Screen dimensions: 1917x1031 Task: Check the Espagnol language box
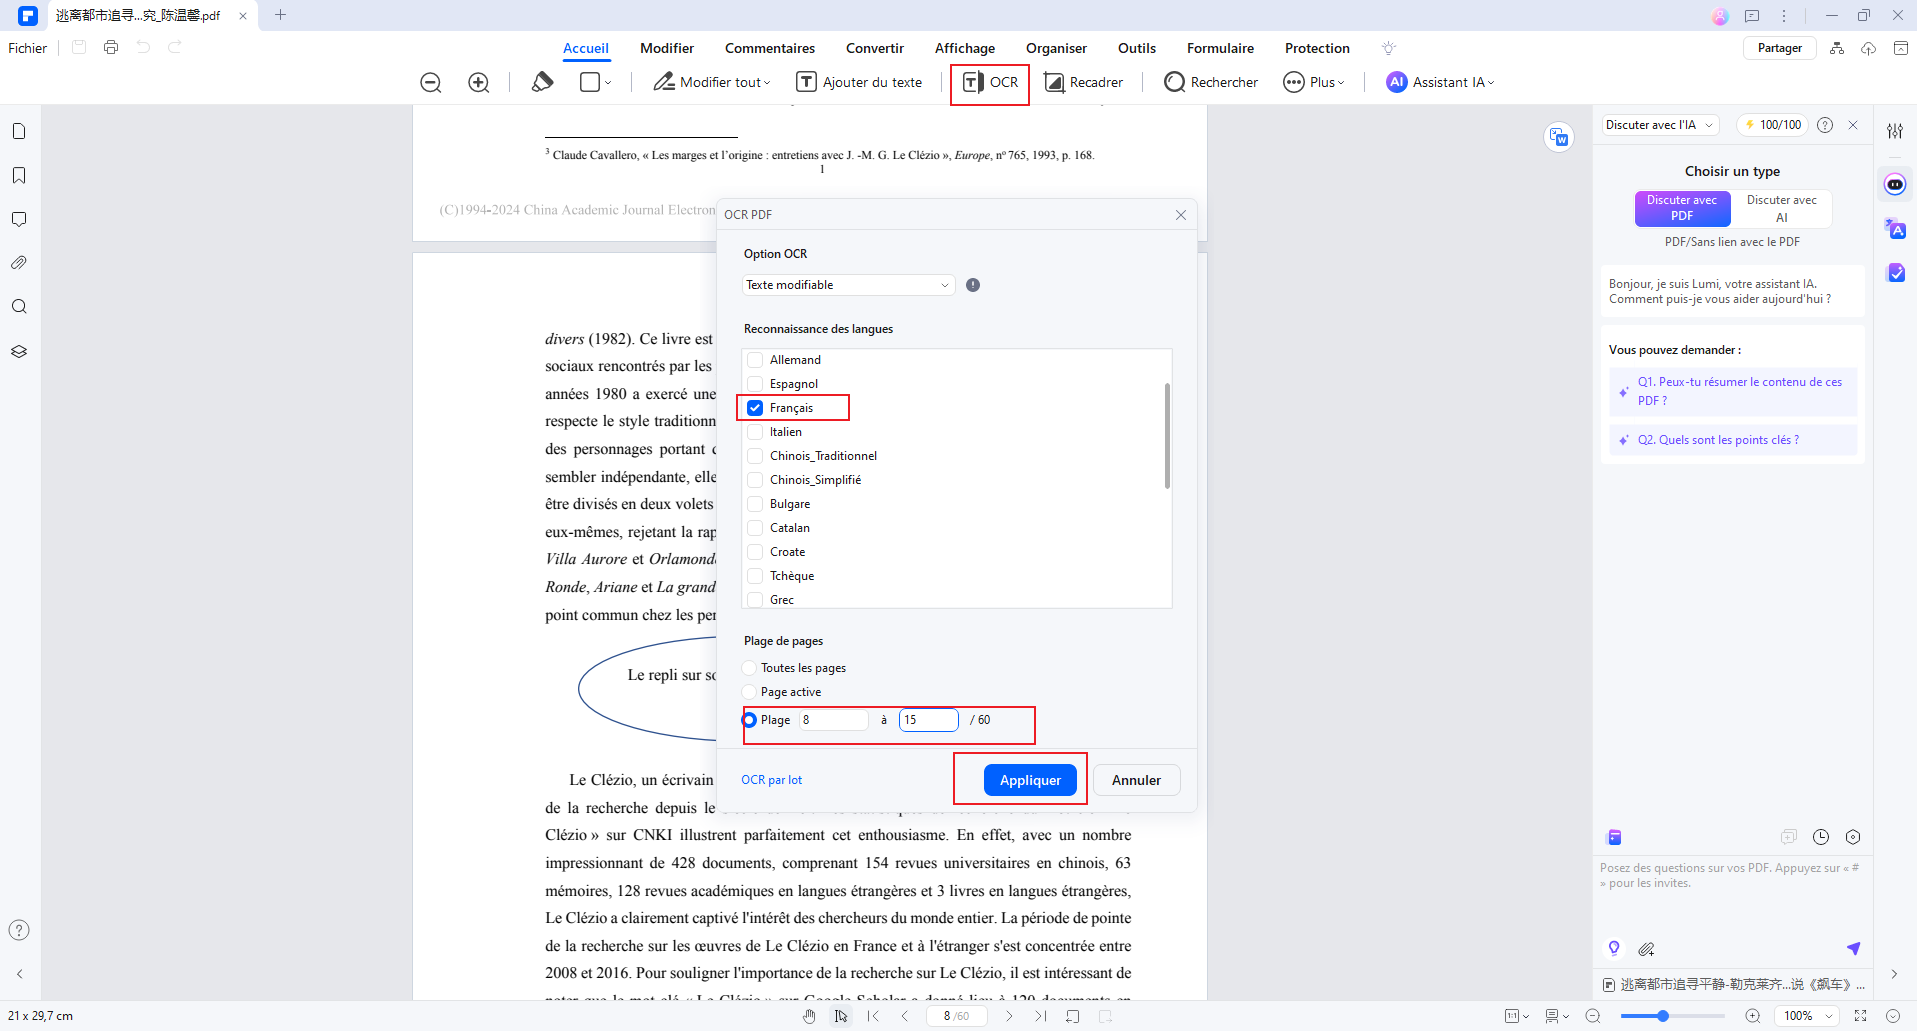pos(756,384)
